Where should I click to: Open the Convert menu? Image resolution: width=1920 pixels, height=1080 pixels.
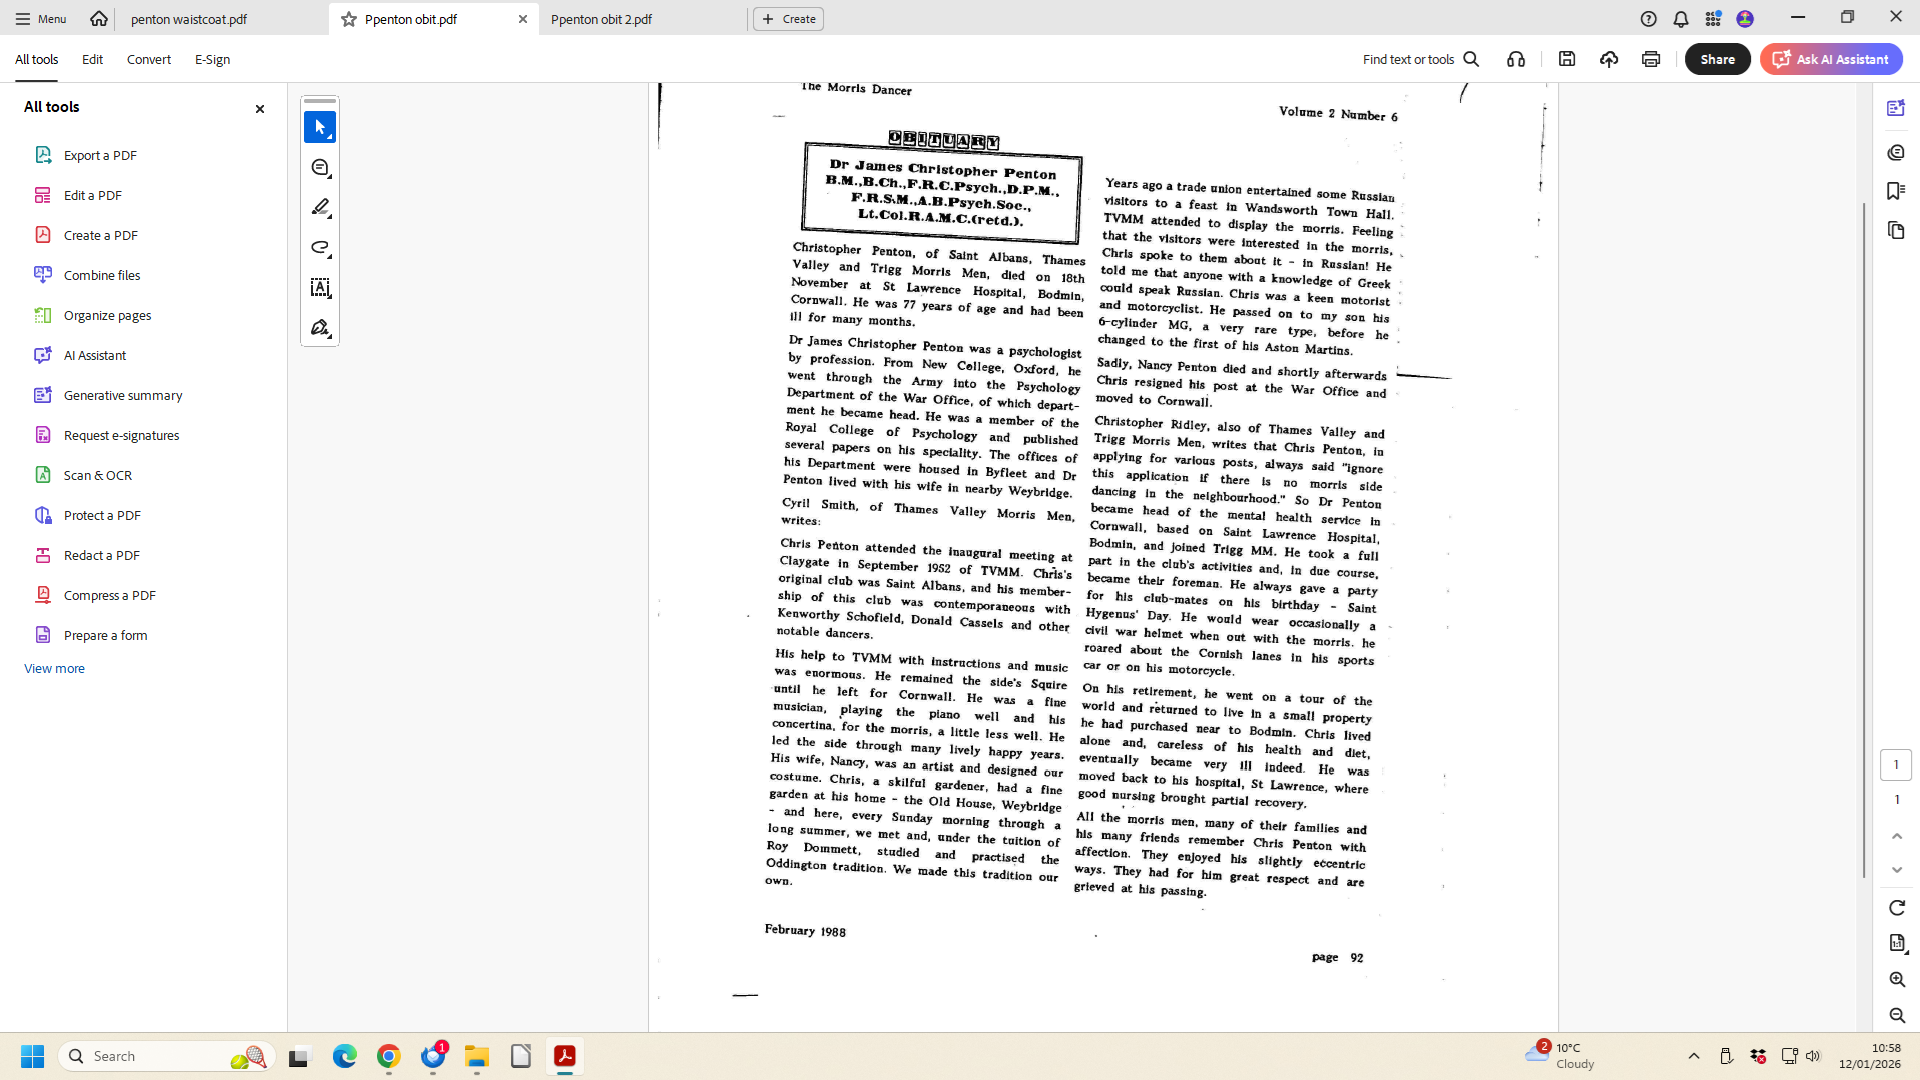[x=148, y=59]
